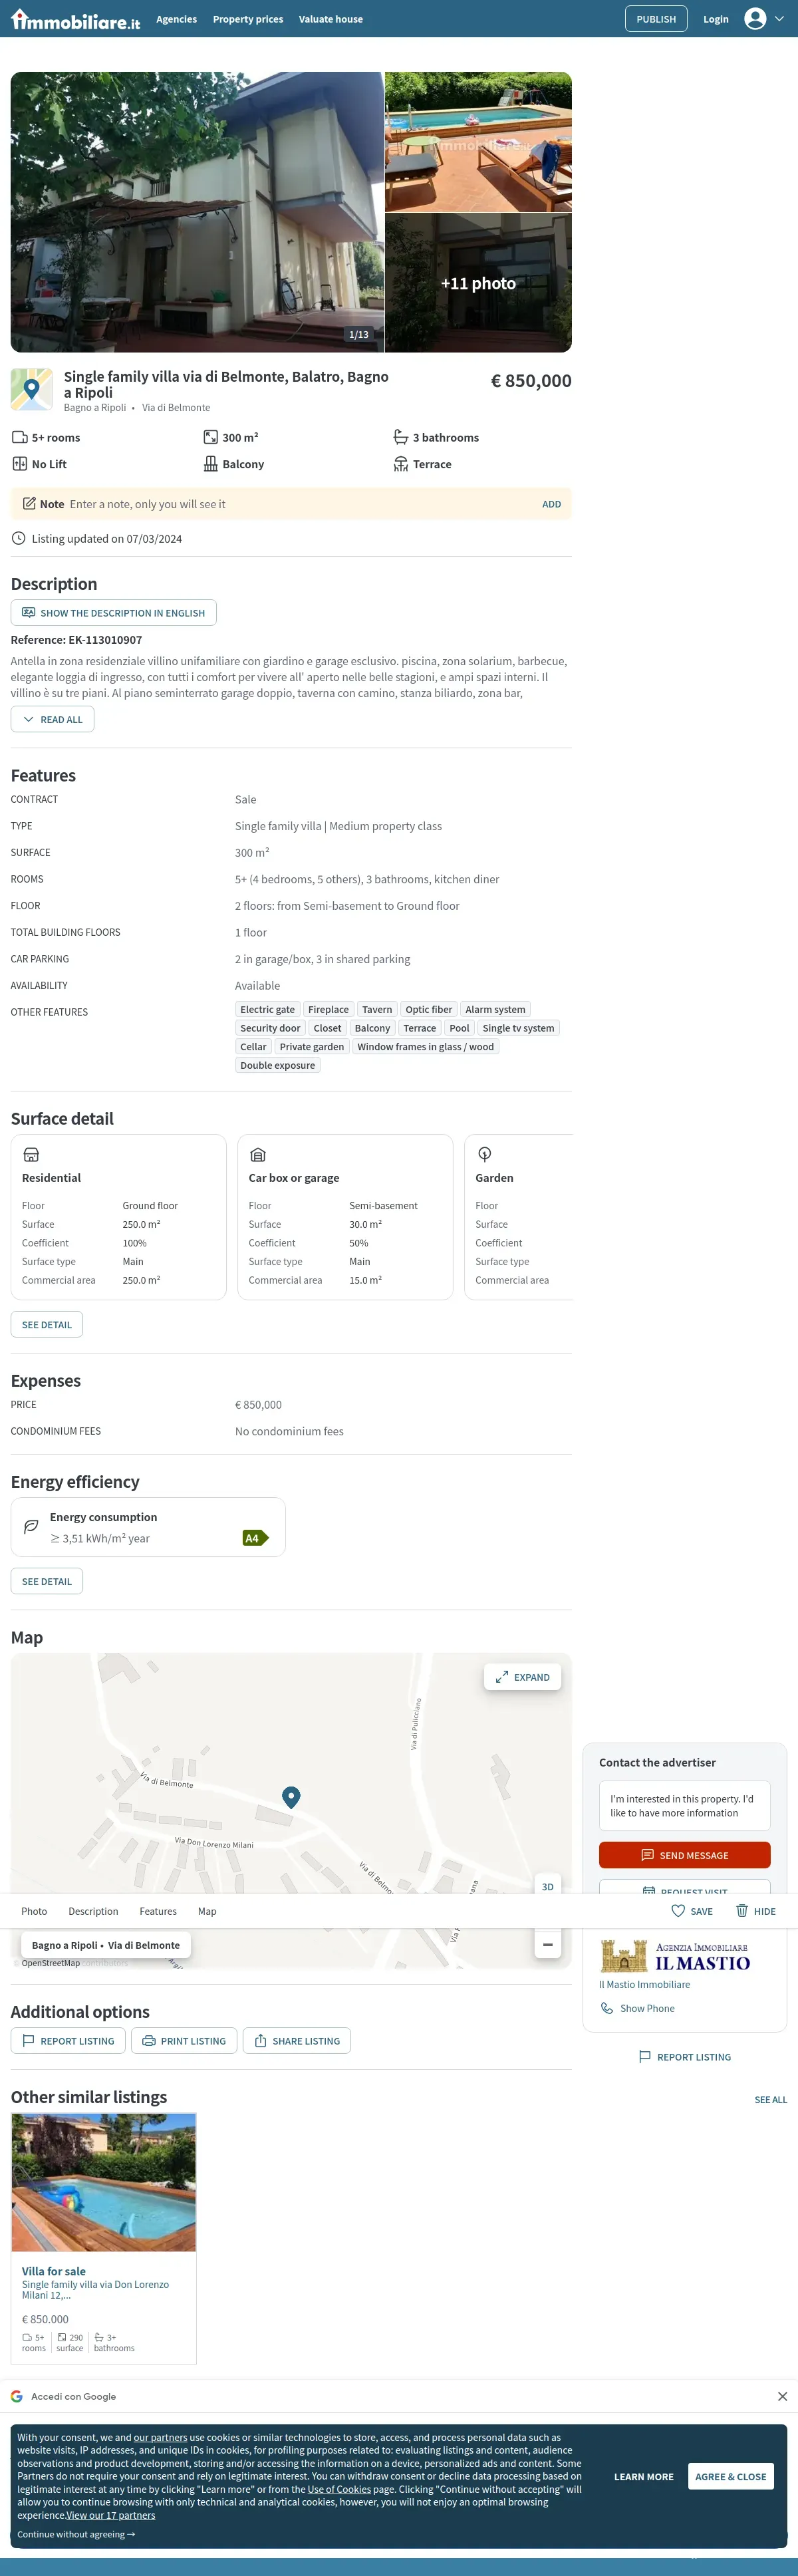Click the Show Phone handset icon

[x=607, y=2008]
